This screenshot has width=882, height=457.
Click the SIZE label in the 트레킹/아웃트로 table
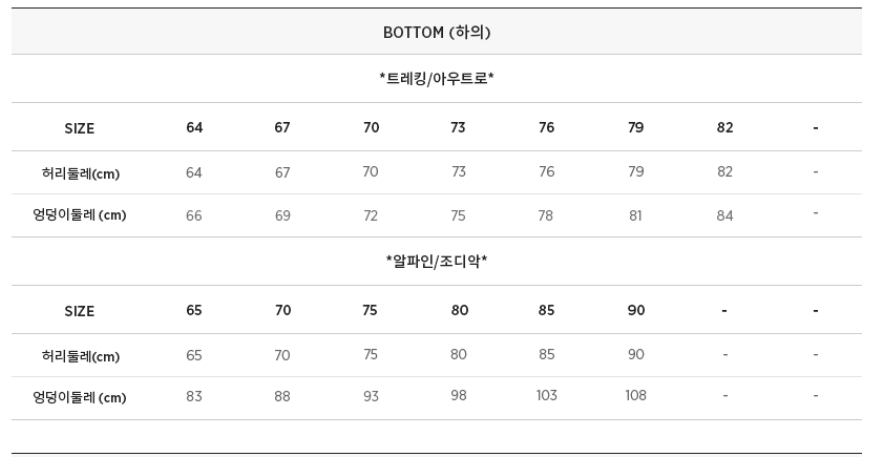pyautogui.click(x=80, y=128)
